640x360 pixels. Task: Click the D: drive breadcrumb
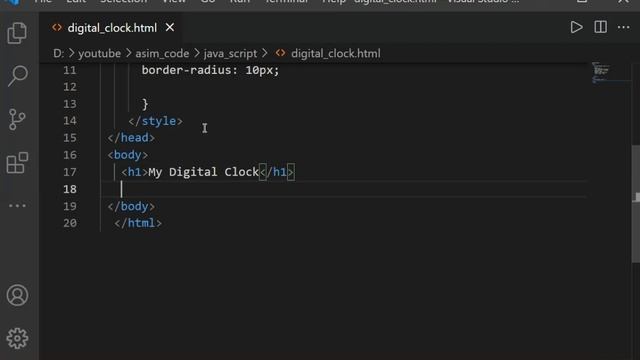tap(58, 53)
